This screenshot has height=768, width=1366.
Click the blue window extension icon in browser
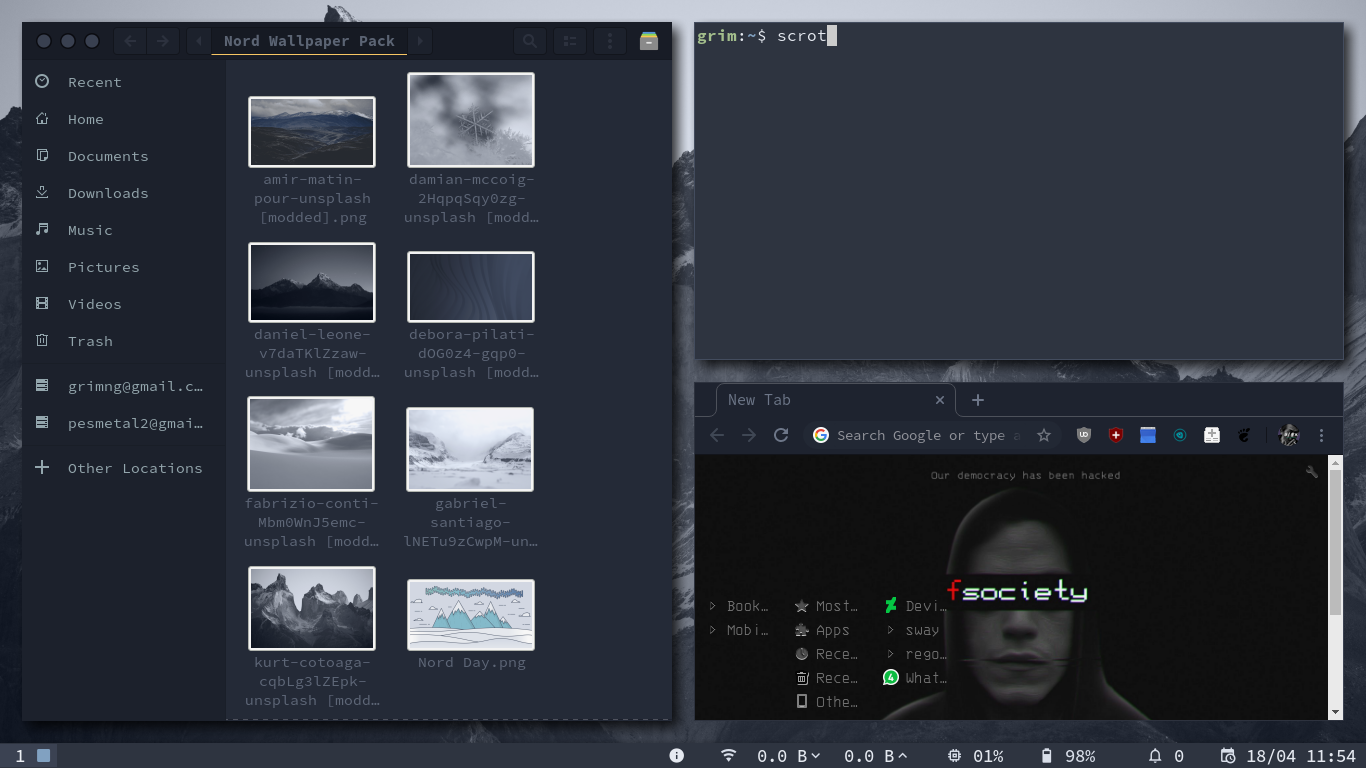tap(1148, 435)
